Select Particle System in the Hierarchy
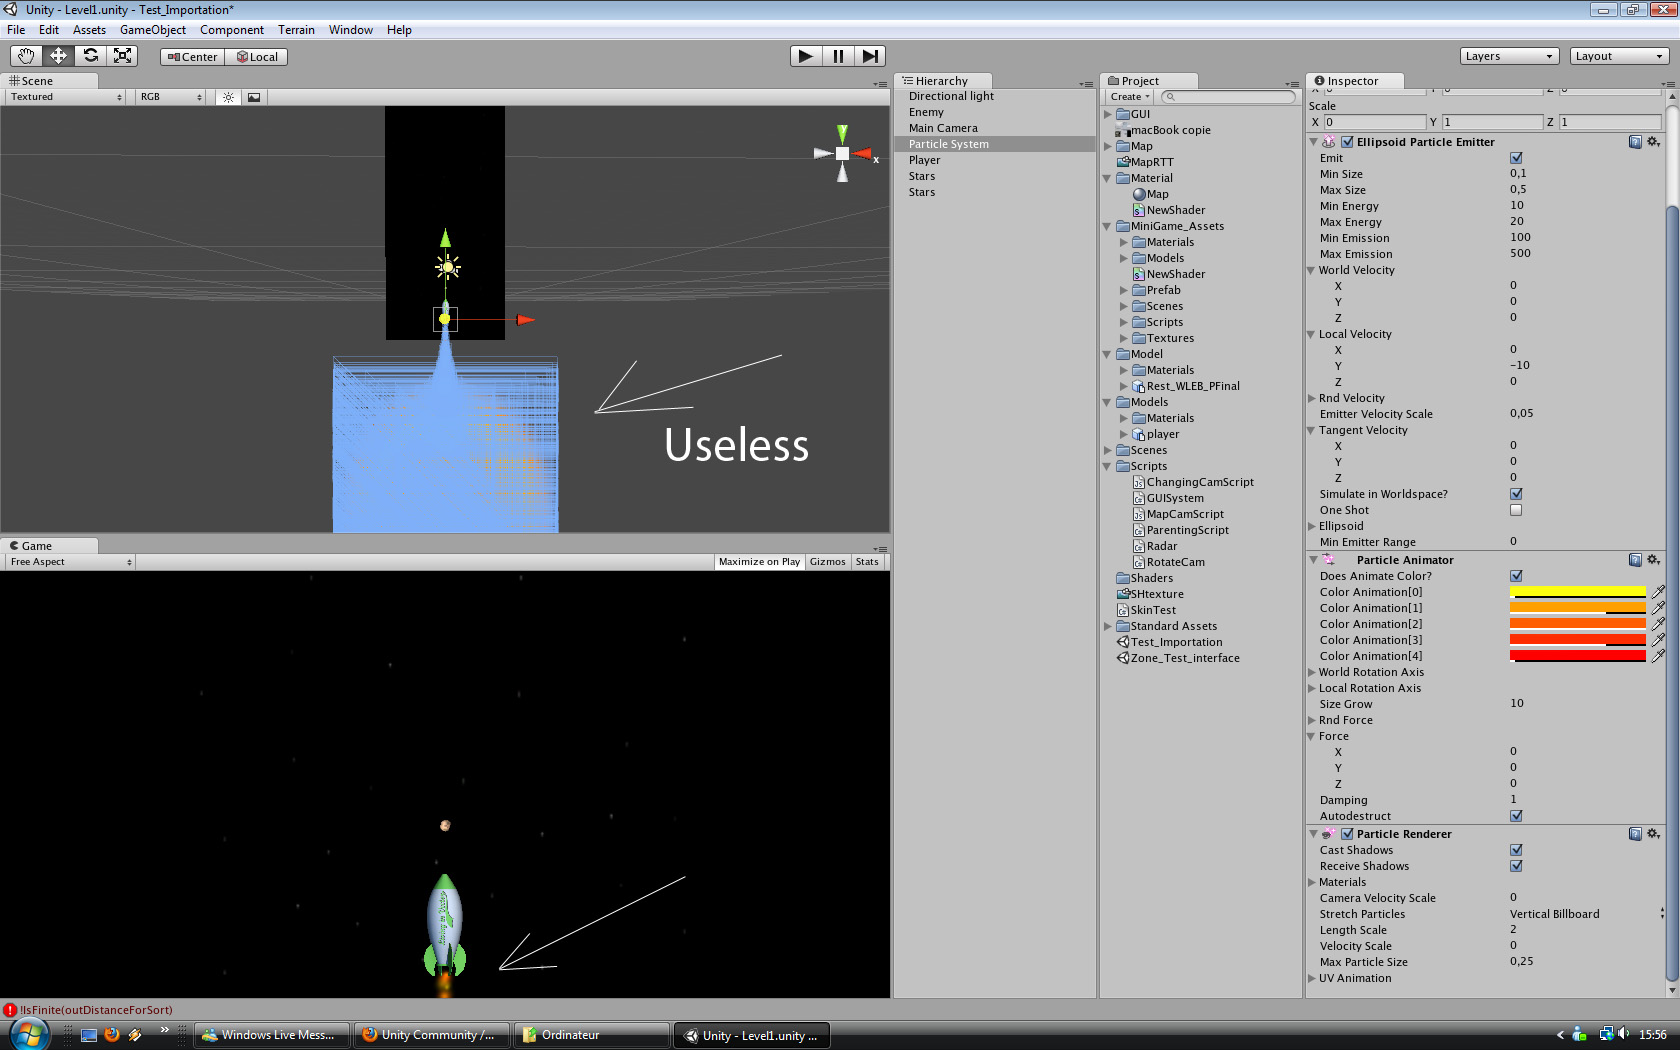This screenshot has height=1050, width=1680. pyautogui.click(x=947, y=143)
